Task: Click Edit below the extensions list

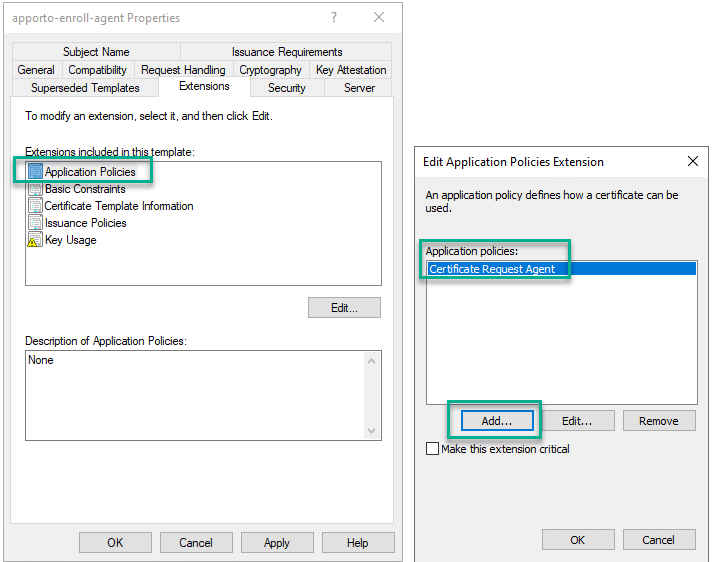Action: pyautogui.click(x=344, y=308)
